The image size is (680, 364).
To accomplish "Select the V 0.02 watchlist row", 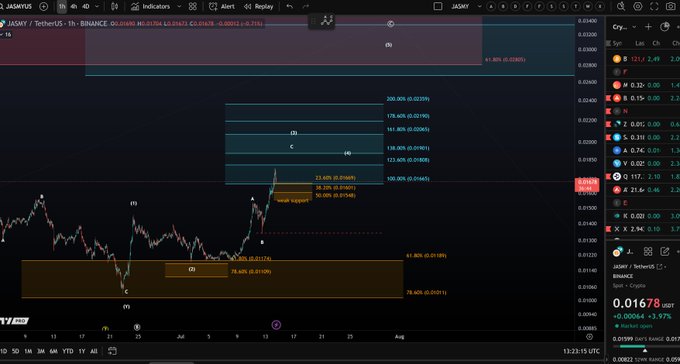I will 642,163.
